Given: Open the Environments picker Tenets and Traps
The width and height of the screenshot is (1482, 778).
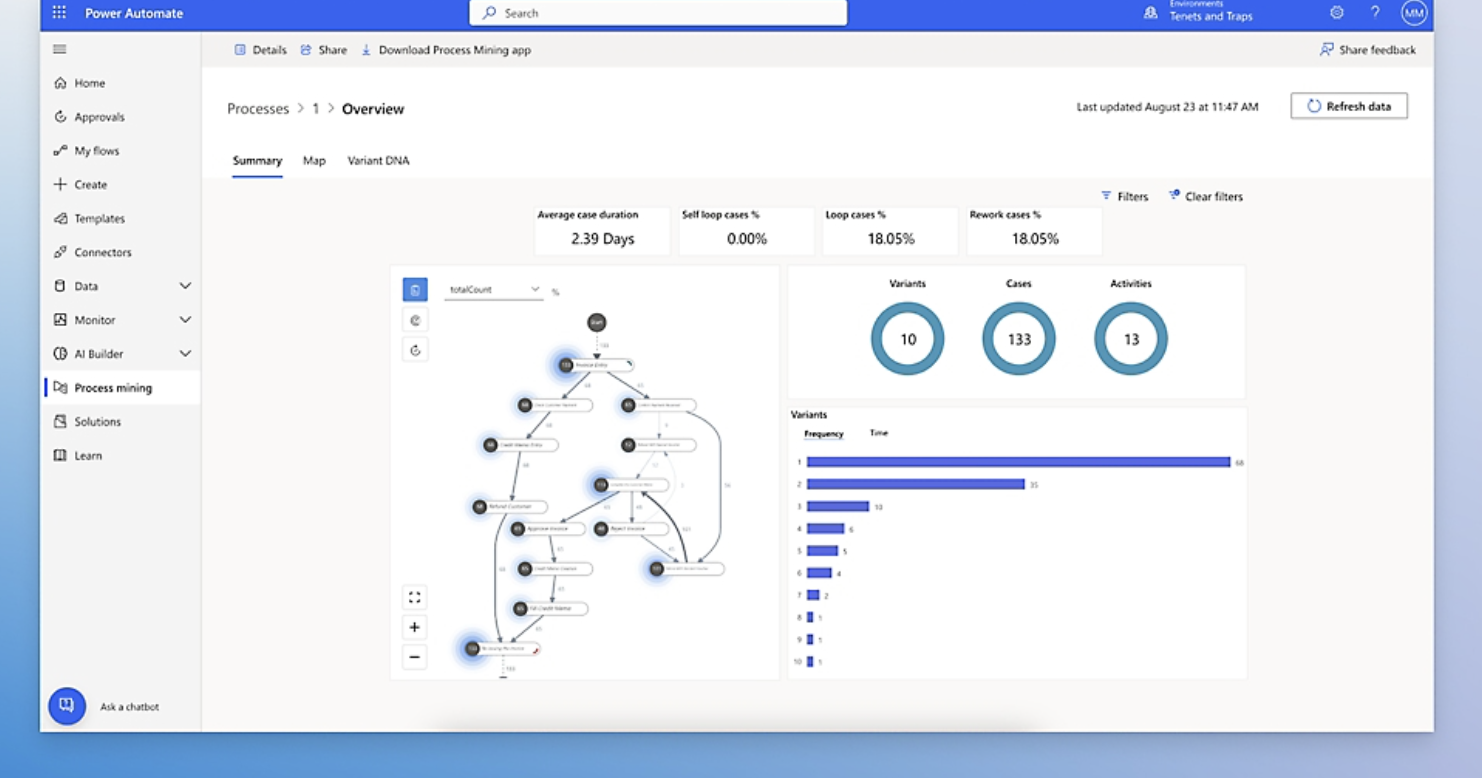Looking at the screenshot, I should [1199, 12].
